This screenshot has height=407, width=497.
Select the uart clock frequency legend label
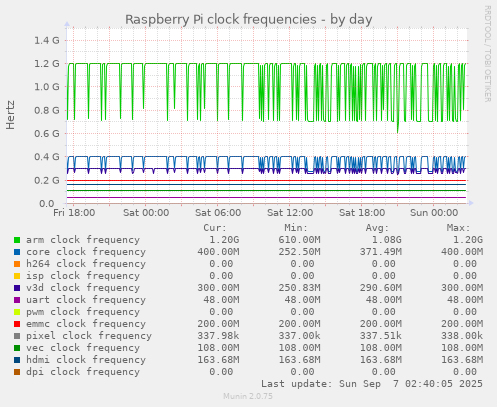coord(86,300)
